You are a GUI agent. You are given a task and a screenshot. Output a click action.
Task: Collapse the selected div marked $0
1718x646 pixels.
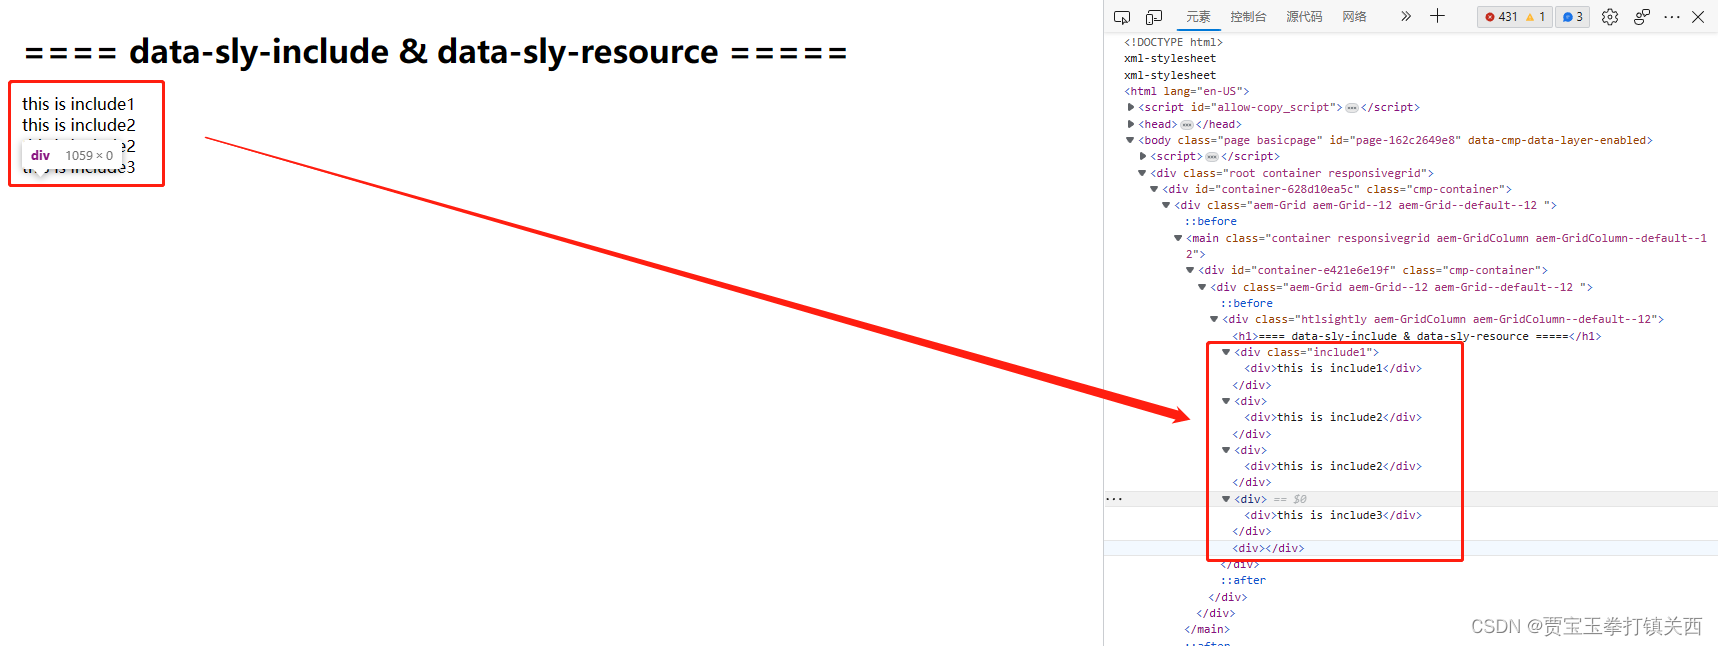[1226, 499]
